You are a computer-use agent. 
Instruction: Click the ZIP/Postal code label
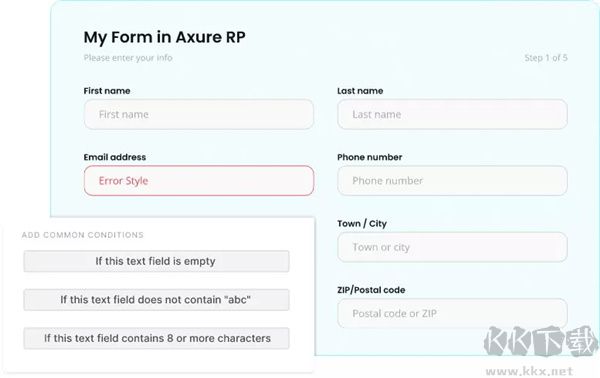371,290
